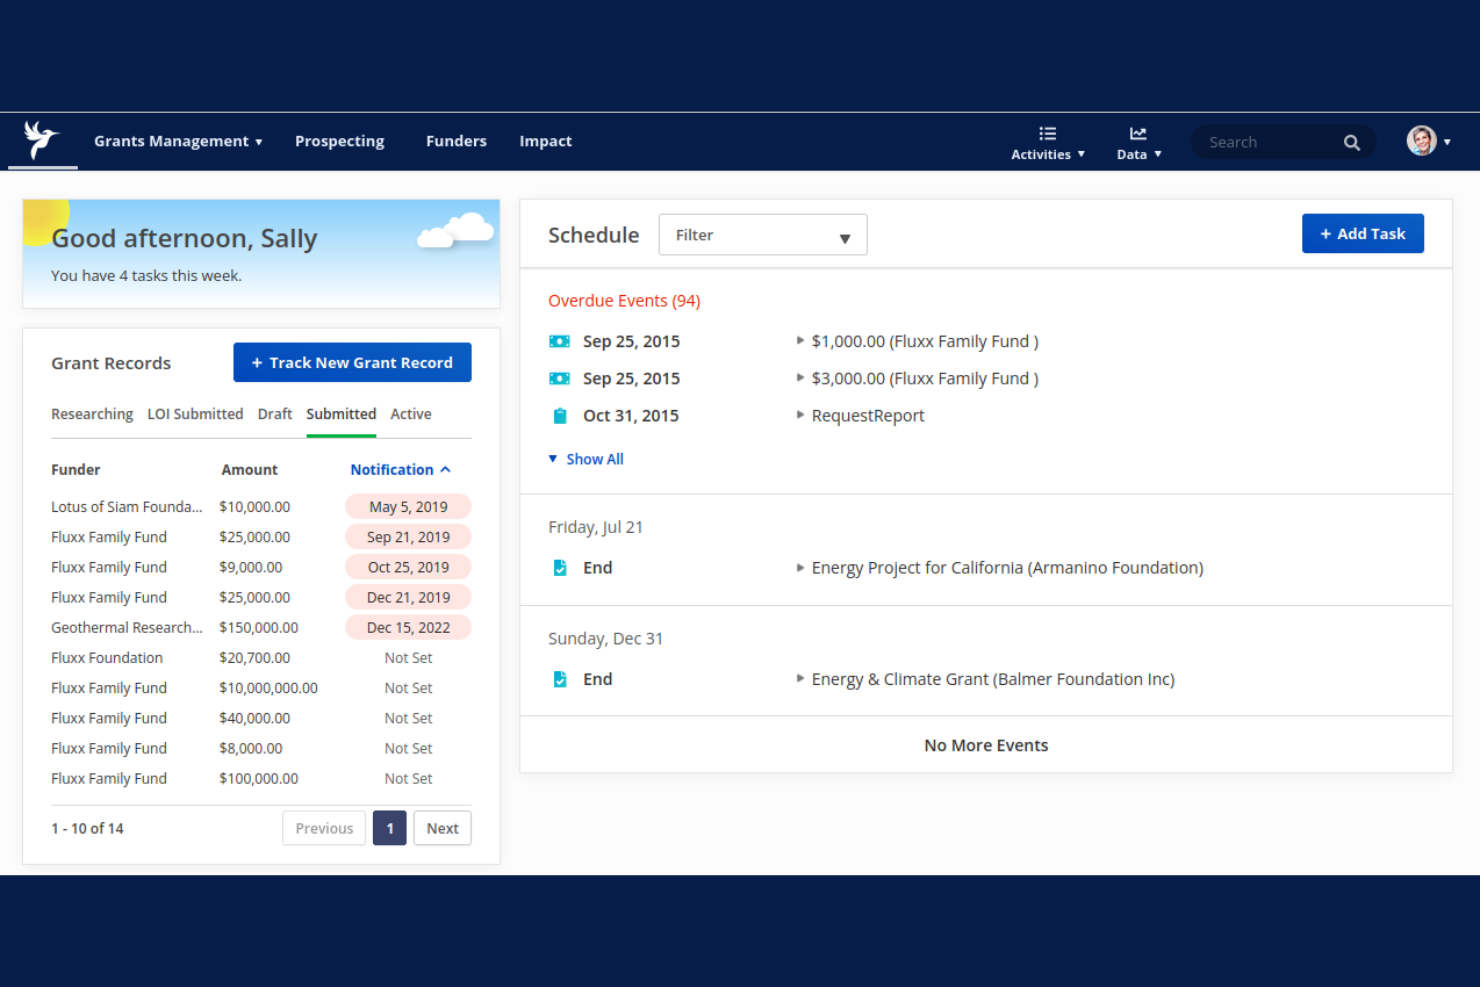Viewport: 1480px width, 987px height.
Task: Click the May 5, 2019 notification badge
Action: 408,507
